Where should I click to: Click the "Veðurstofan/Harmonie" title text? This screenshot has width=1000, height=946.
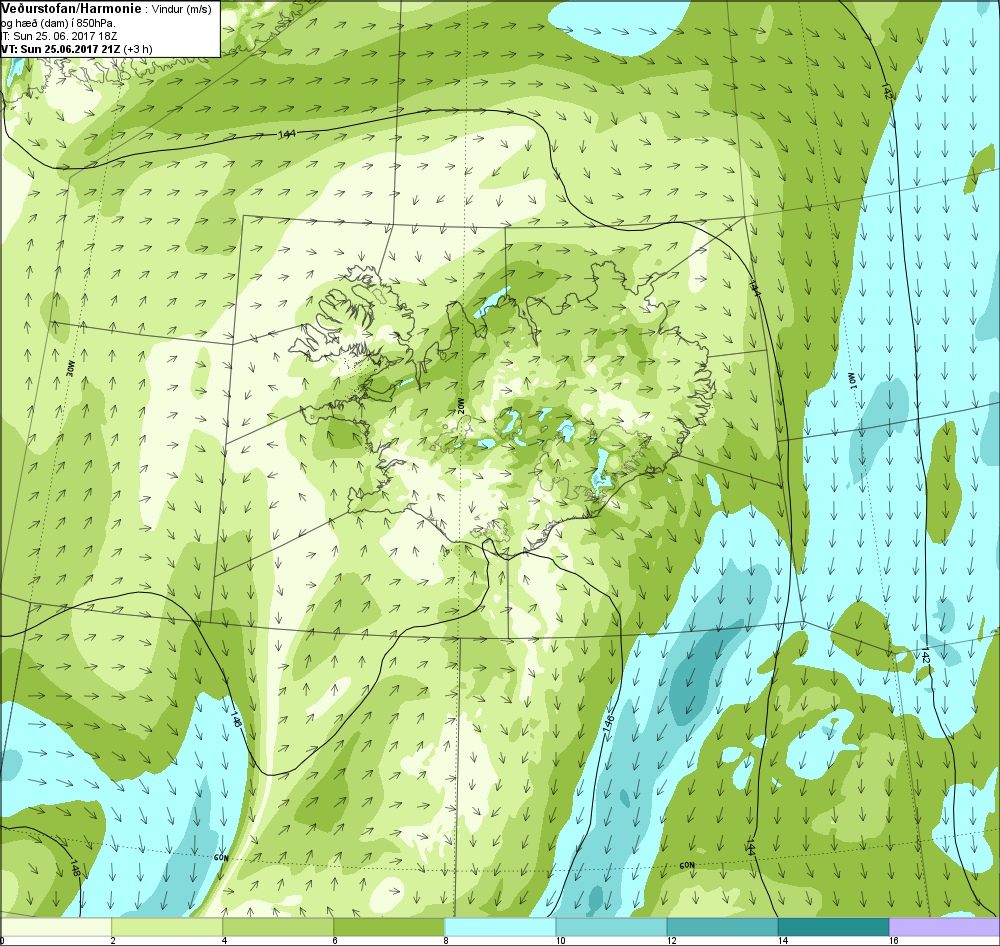(x=71, y=8)
